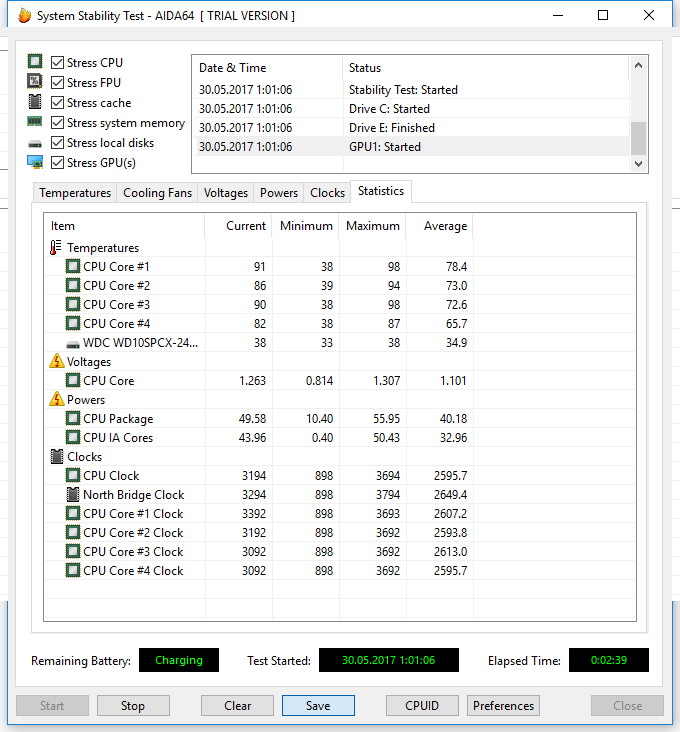
Task: Click the CPU Core #4 Clock icon
Action: point(73,570)
